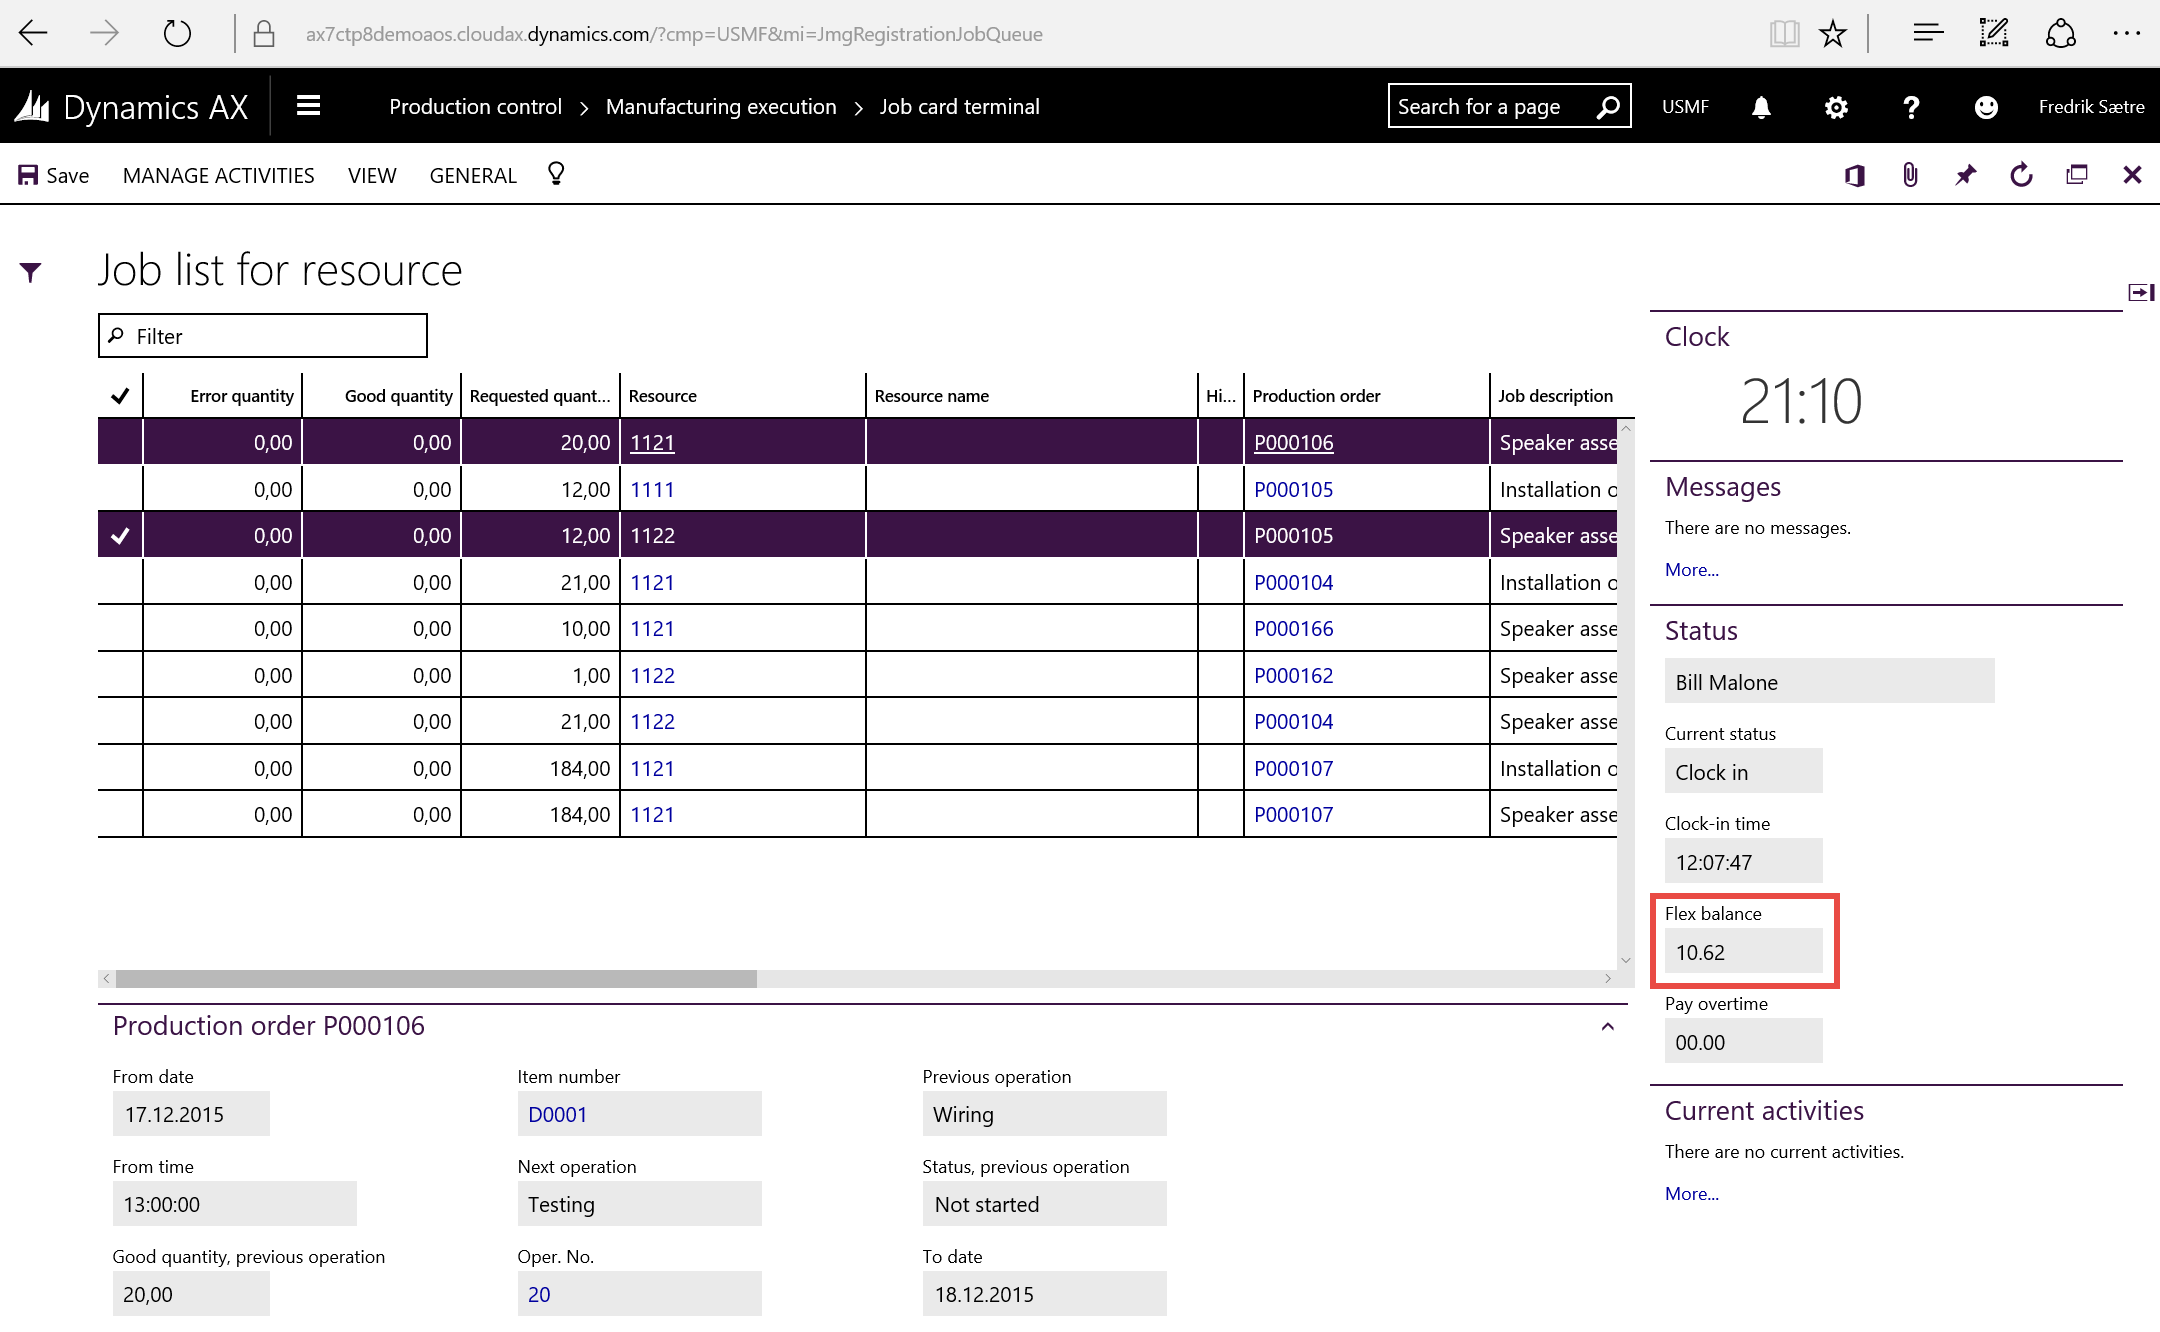Select checkbox for the P000104 resource 1121 row
Image resolution: width=2160 pixels, height=1332 pixels.
pos(120,582)
